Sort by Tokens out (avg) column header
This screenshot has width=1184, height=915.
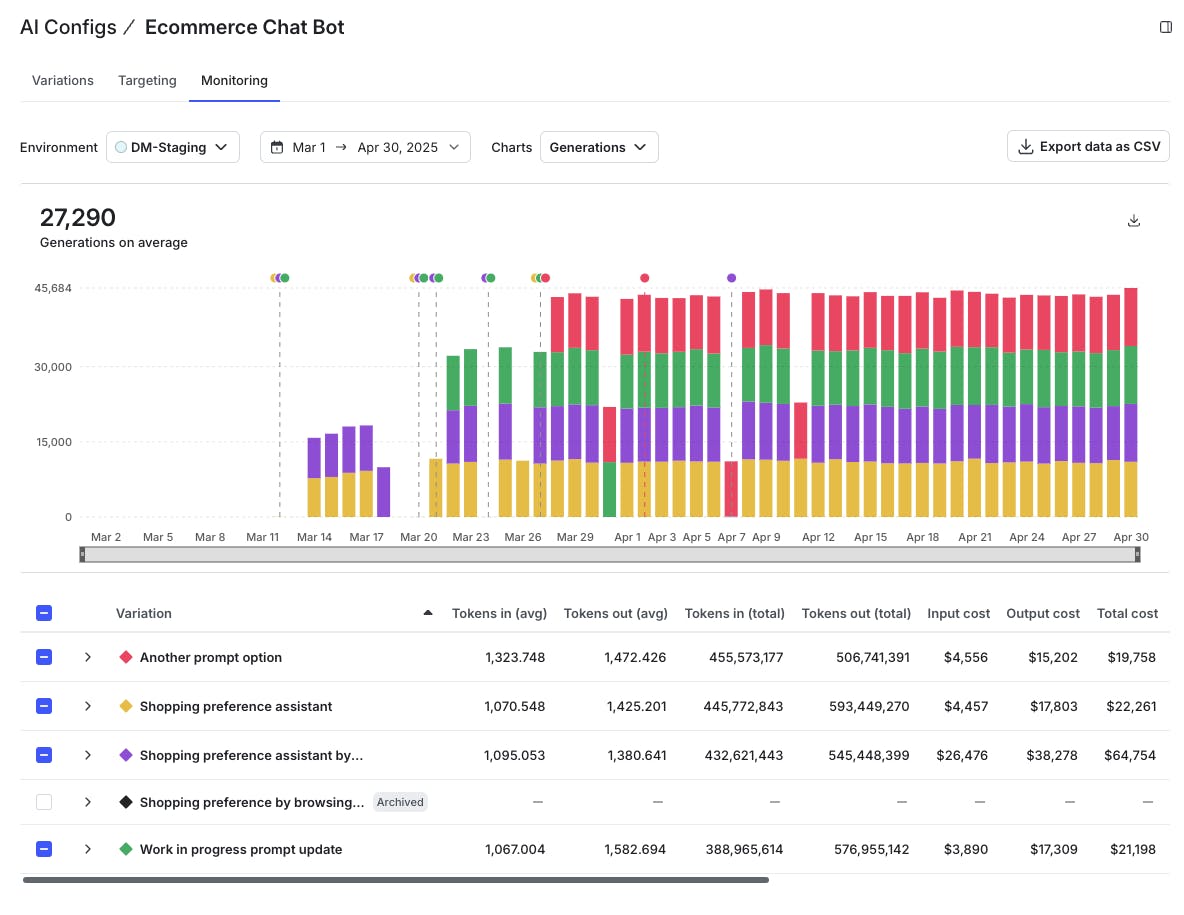615,613
